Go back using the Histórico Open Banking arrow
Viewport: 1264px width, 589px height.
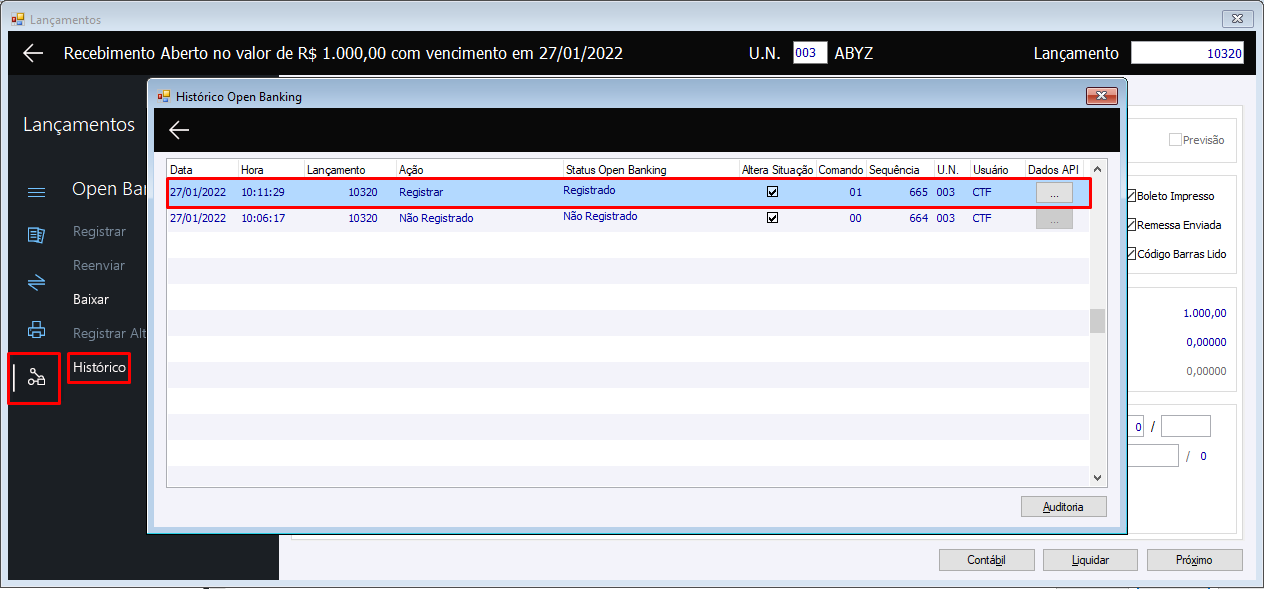[x=179, y=130]
